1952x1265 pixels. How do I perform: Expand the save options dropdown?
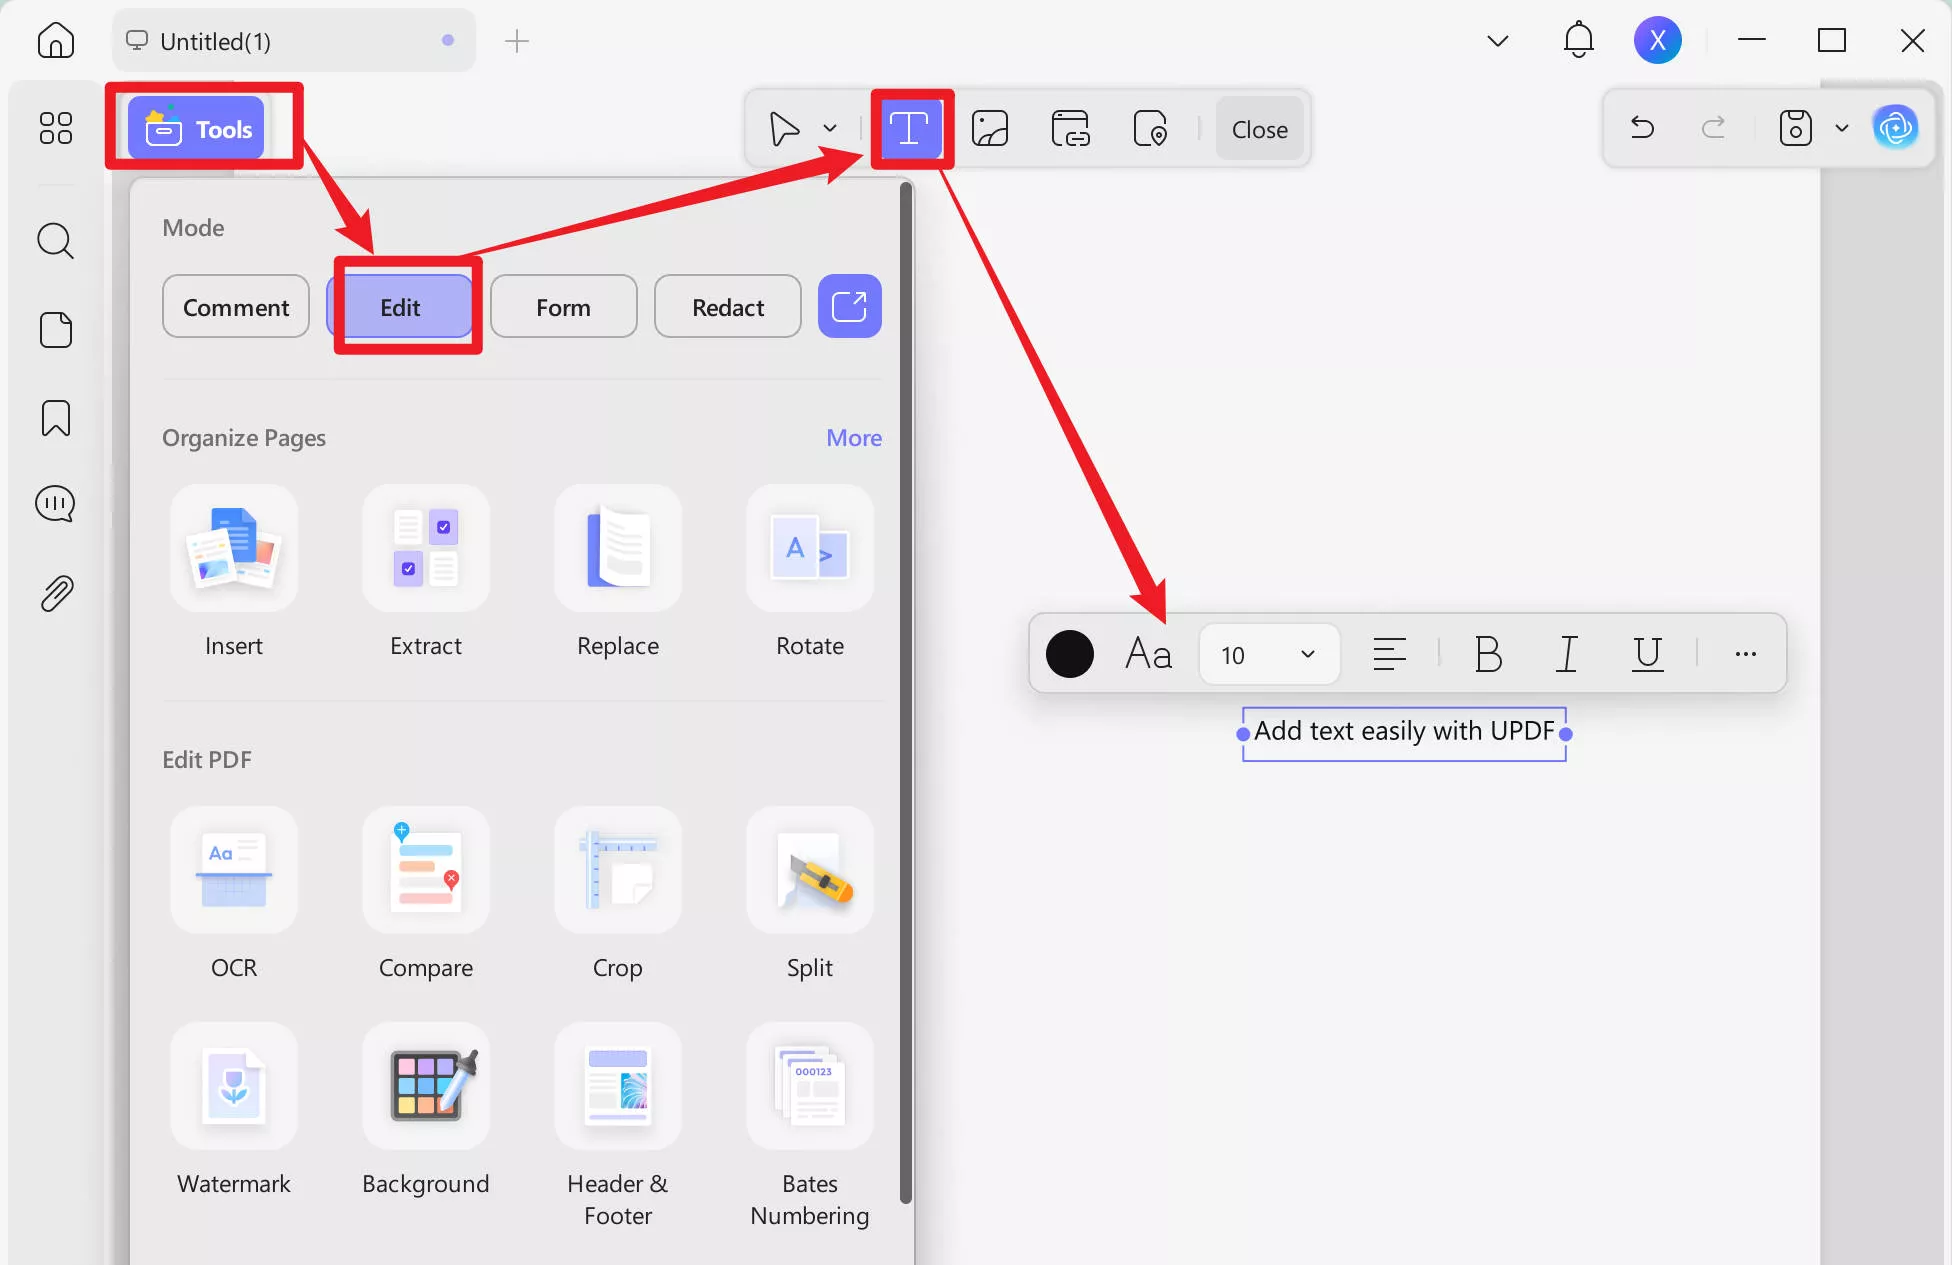tap(1843, 128)
